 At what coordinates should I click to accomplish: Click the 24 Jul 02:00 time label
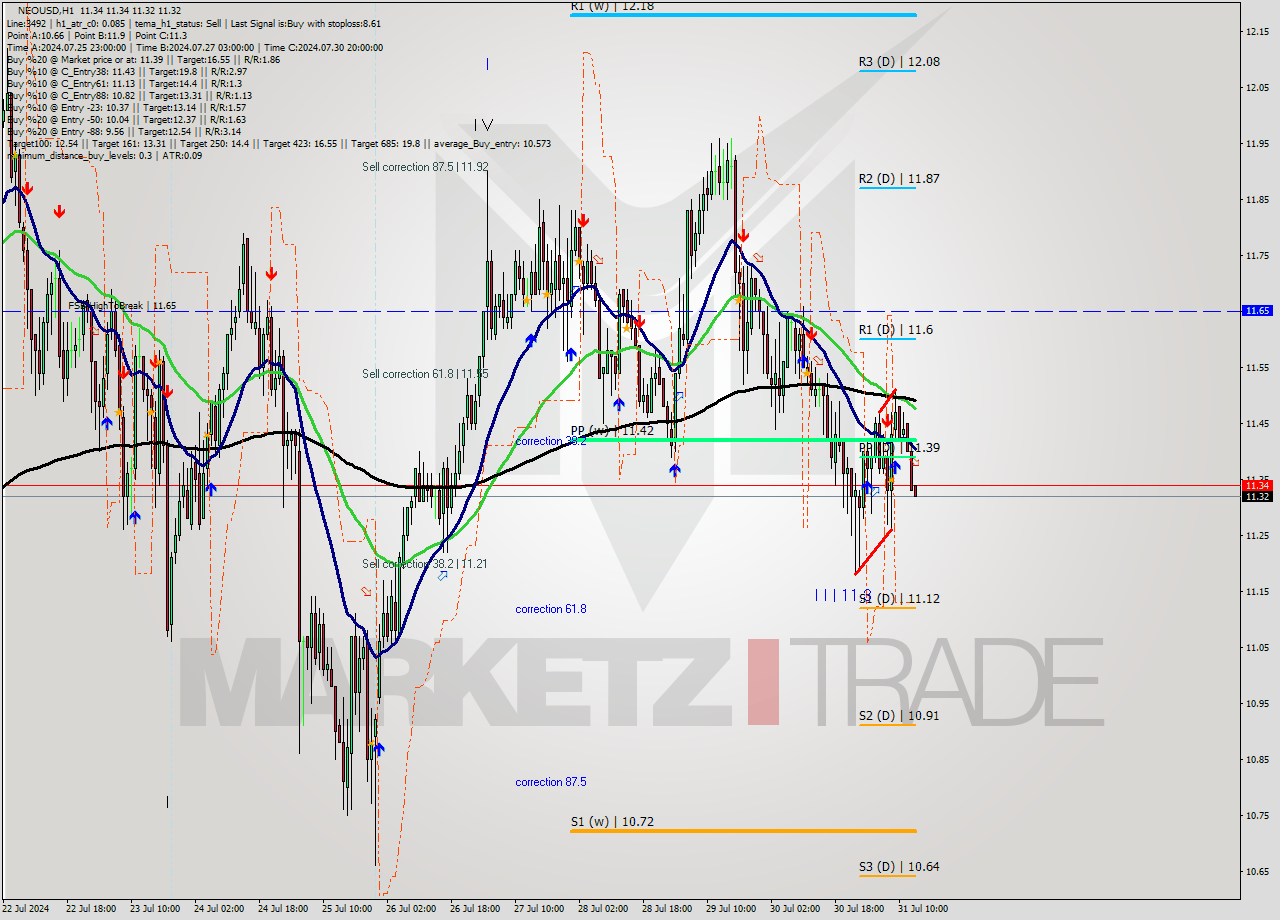(x=219, y=909)
